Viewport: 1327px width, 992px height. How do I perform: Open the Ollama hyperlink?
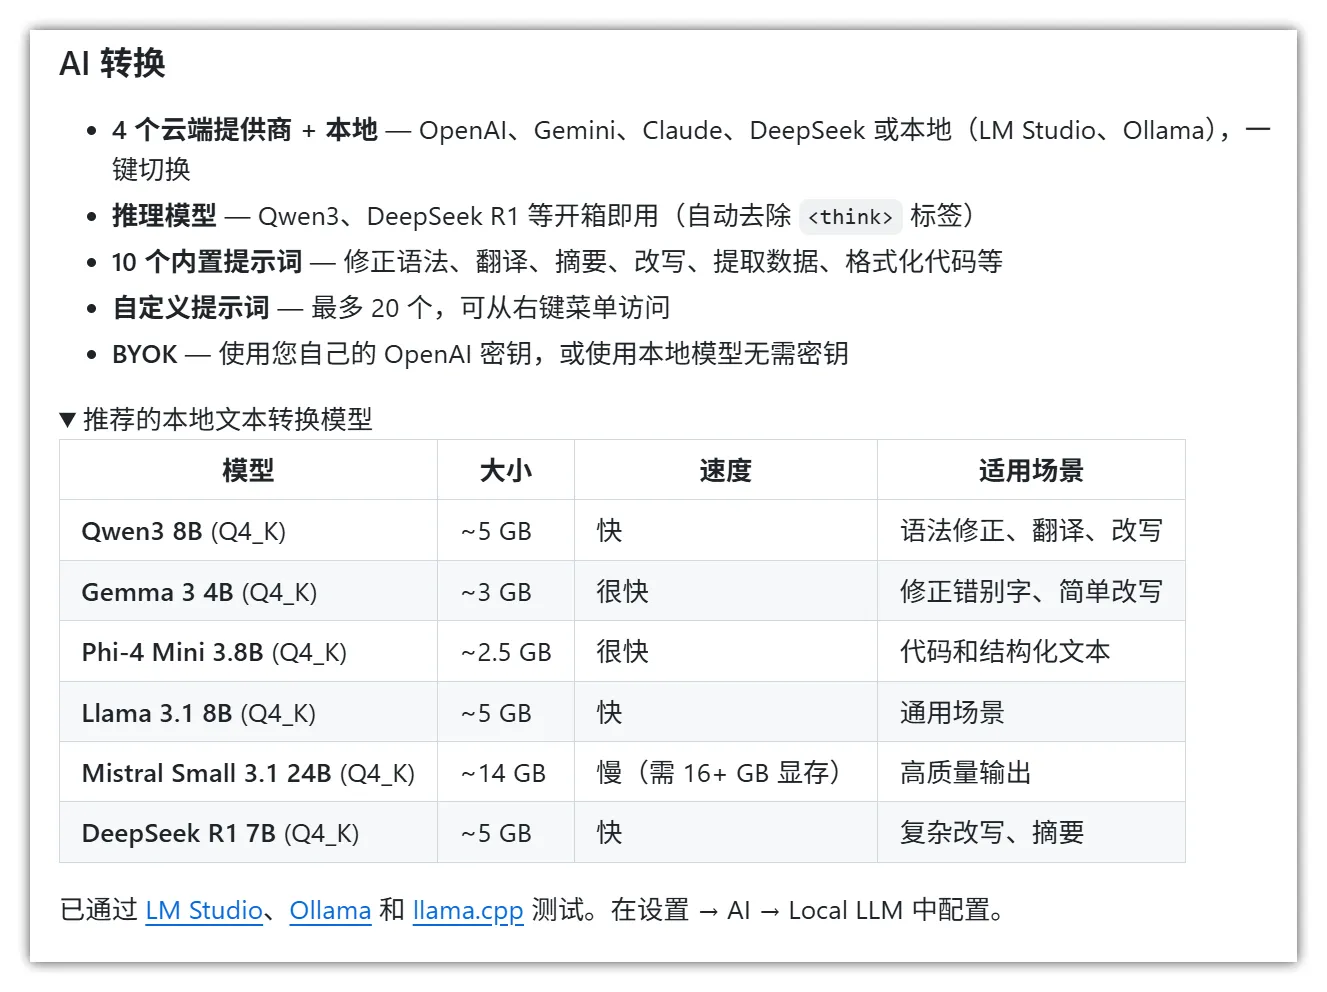pos(330,911)
